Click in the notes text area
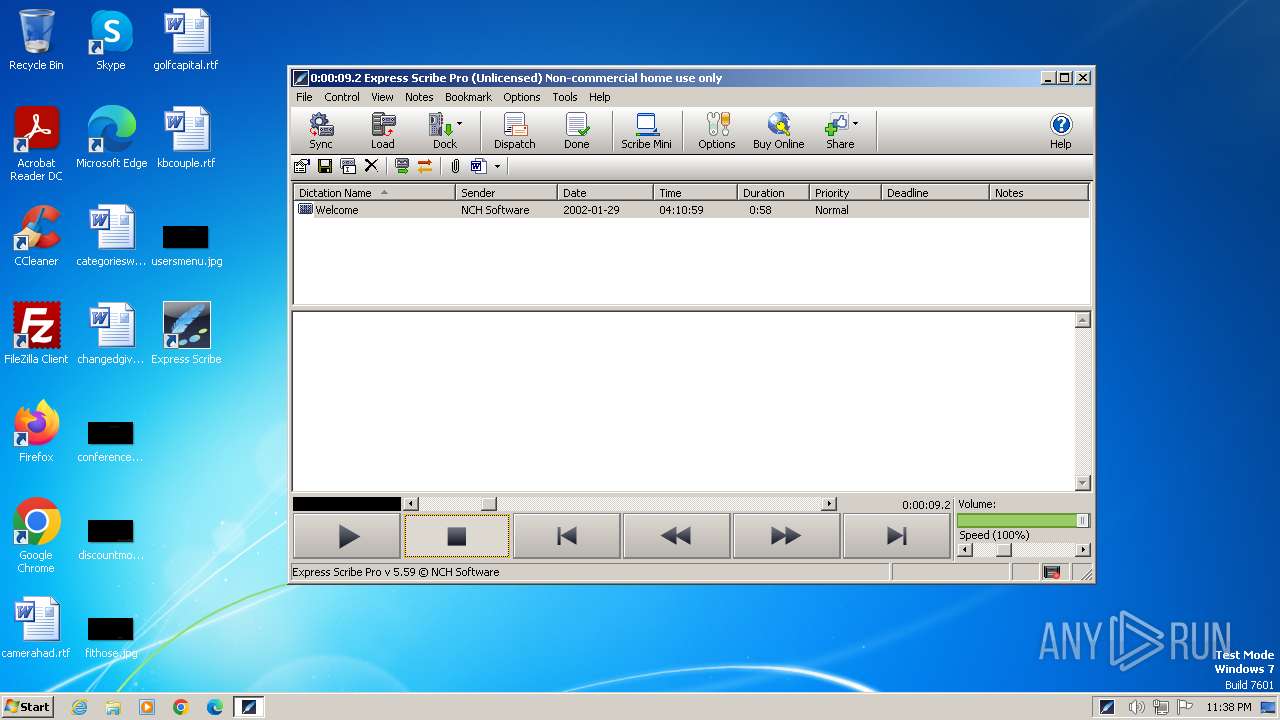This screenshot has width=1280, height=720. point(683,401)
